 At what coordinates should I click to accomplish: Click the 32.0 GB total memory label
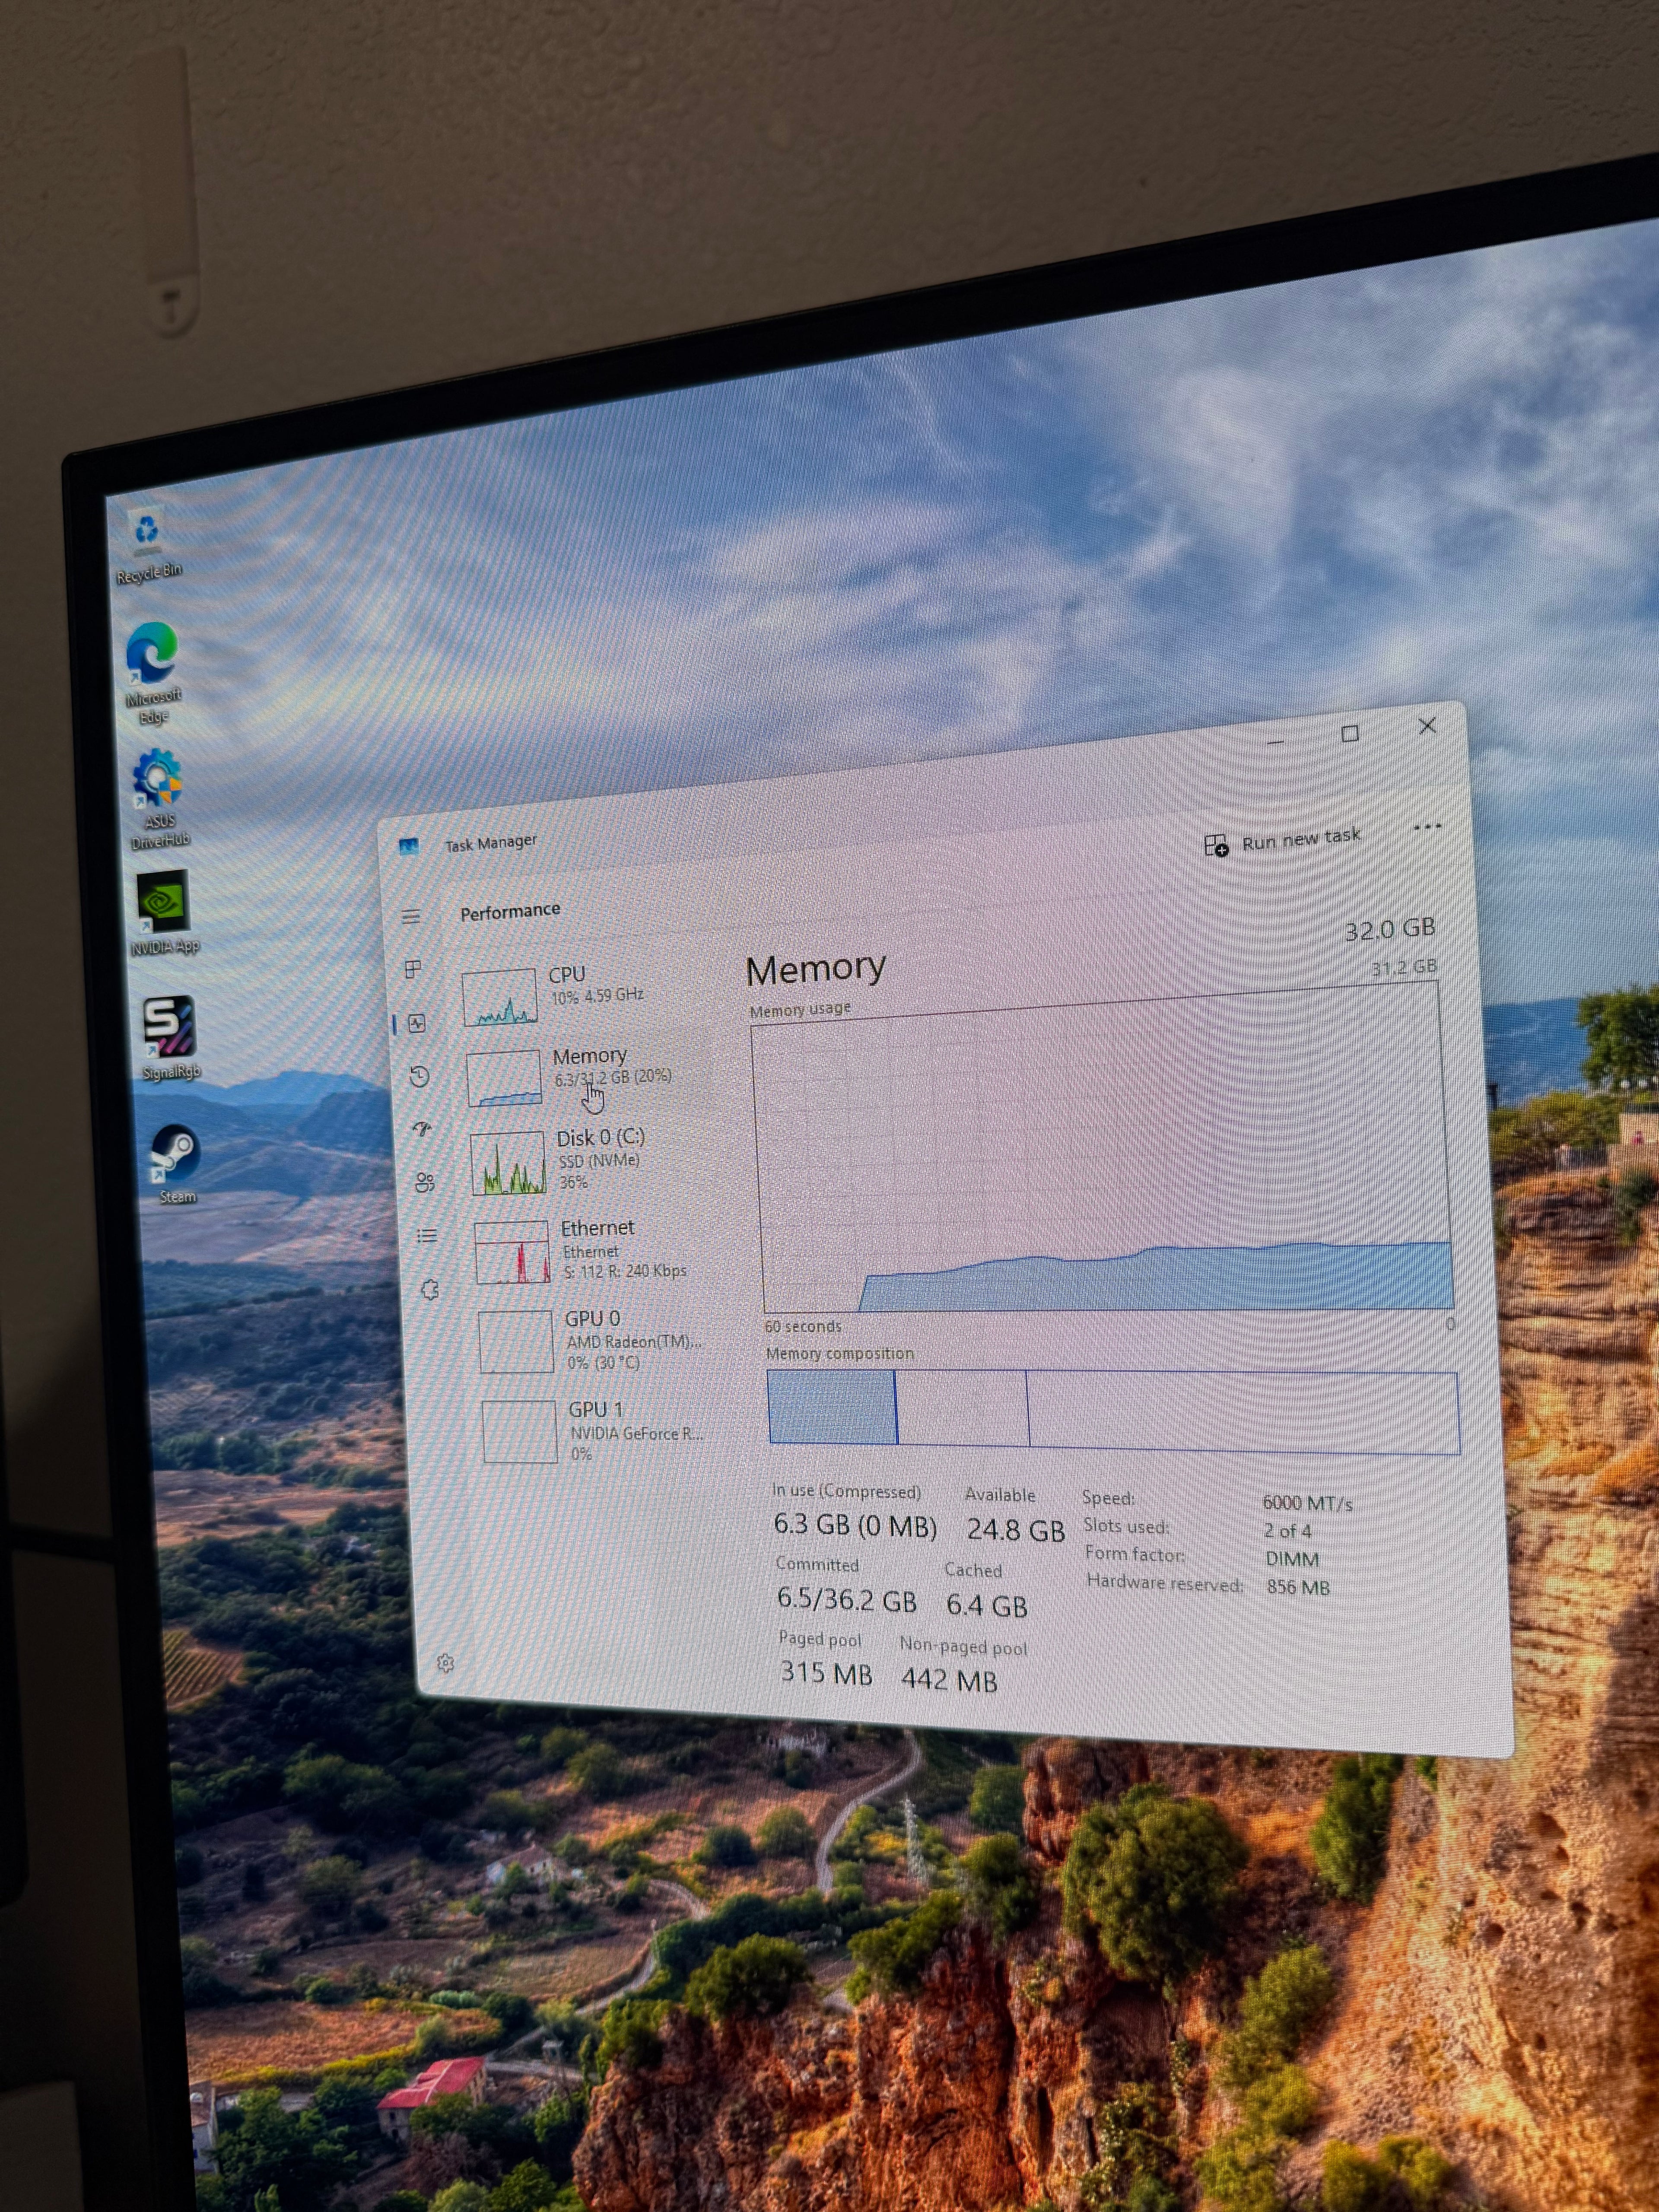pos(1389,930)
